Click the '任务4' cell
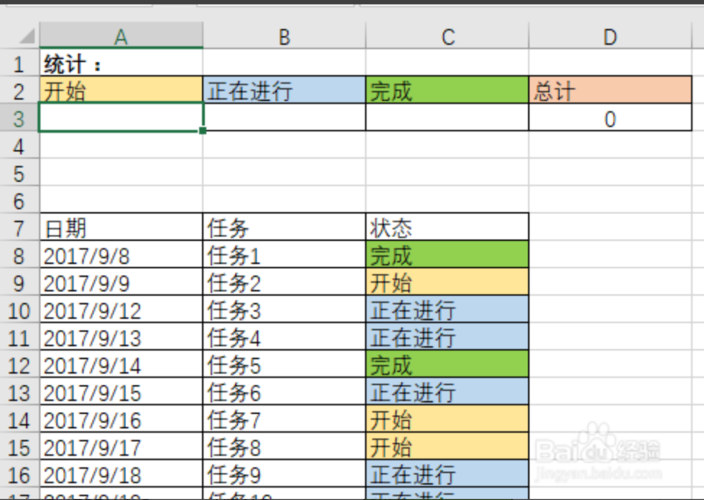The height and width of the screenshot is (500, 704). point(284,338)
